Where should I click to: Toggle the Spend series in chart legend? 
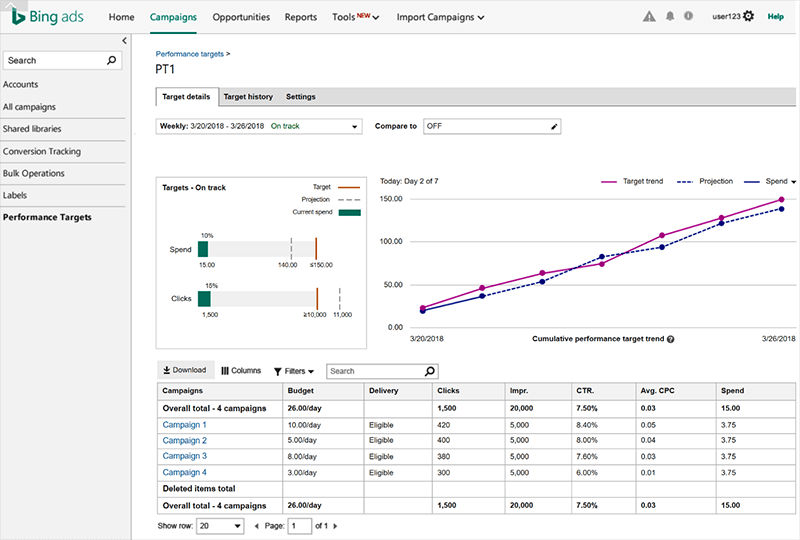[770, 181]
